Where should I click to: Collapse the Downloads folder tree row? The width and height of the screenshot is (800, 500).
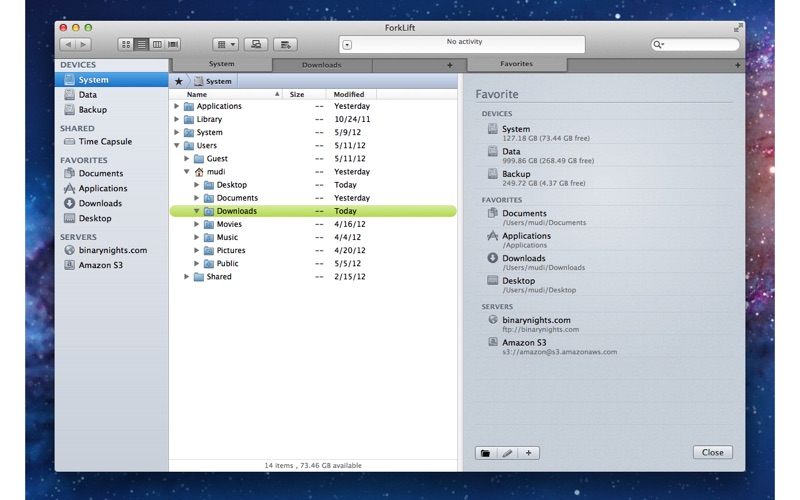(x=197, y=211)
